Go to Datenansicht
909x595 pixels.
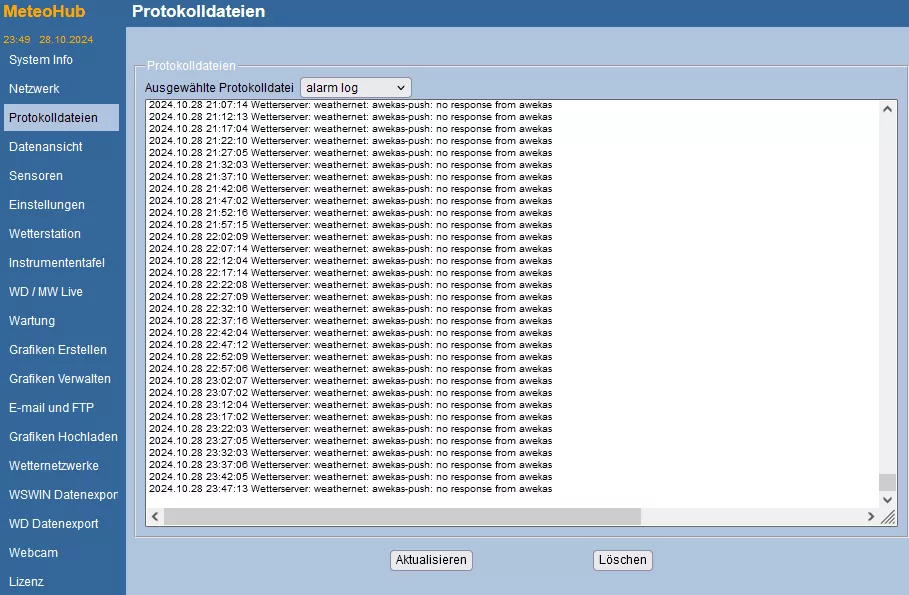coord(46,147)
